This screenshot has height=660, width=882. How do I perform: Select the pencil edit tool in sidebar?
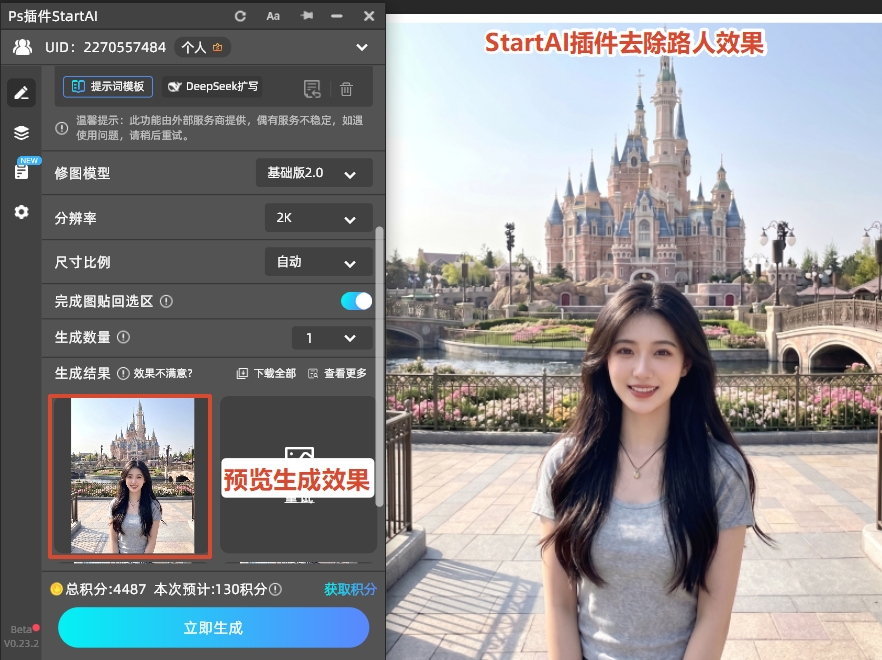tap(22, 92)
